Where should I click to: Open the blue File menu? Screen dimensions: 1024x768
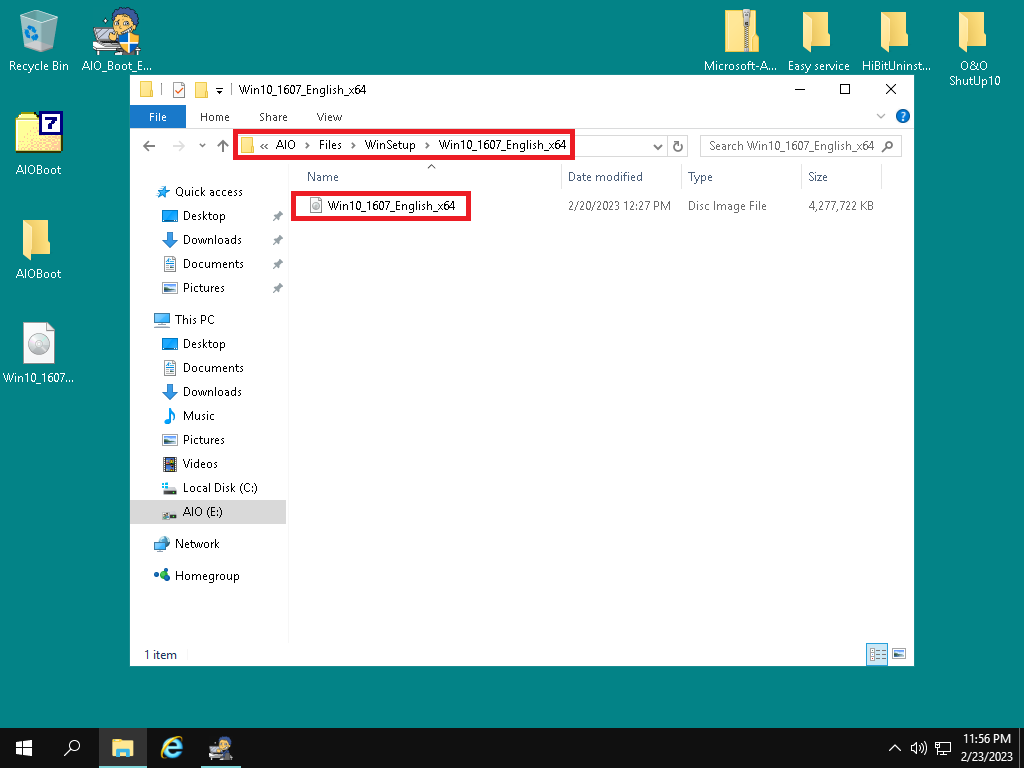tap(157, 117)
